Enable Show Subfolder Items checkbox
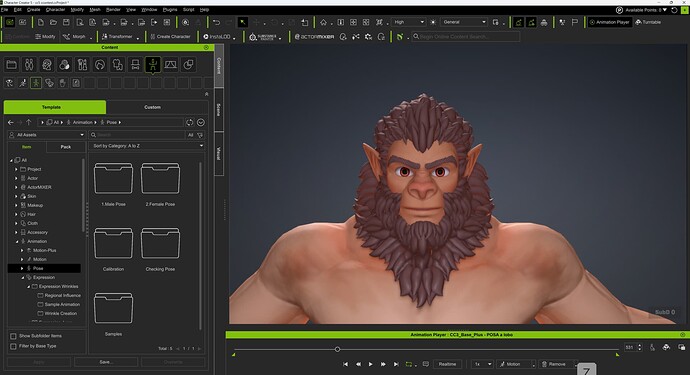Screen dimensions: 690x375 pos(13,336)
